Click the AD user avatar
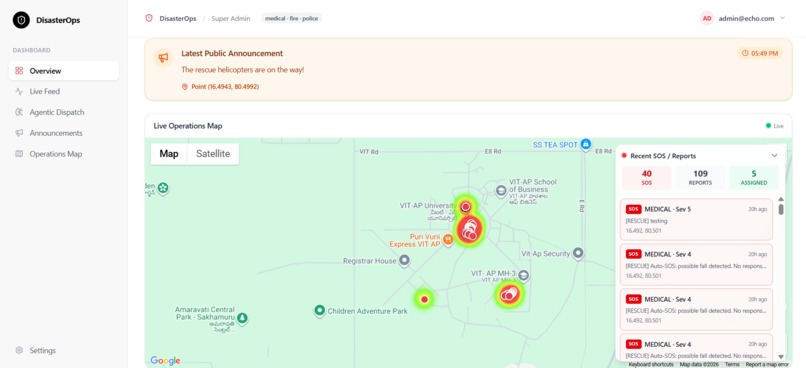This screenshot has width=806, height=368. tap(707, 19)
